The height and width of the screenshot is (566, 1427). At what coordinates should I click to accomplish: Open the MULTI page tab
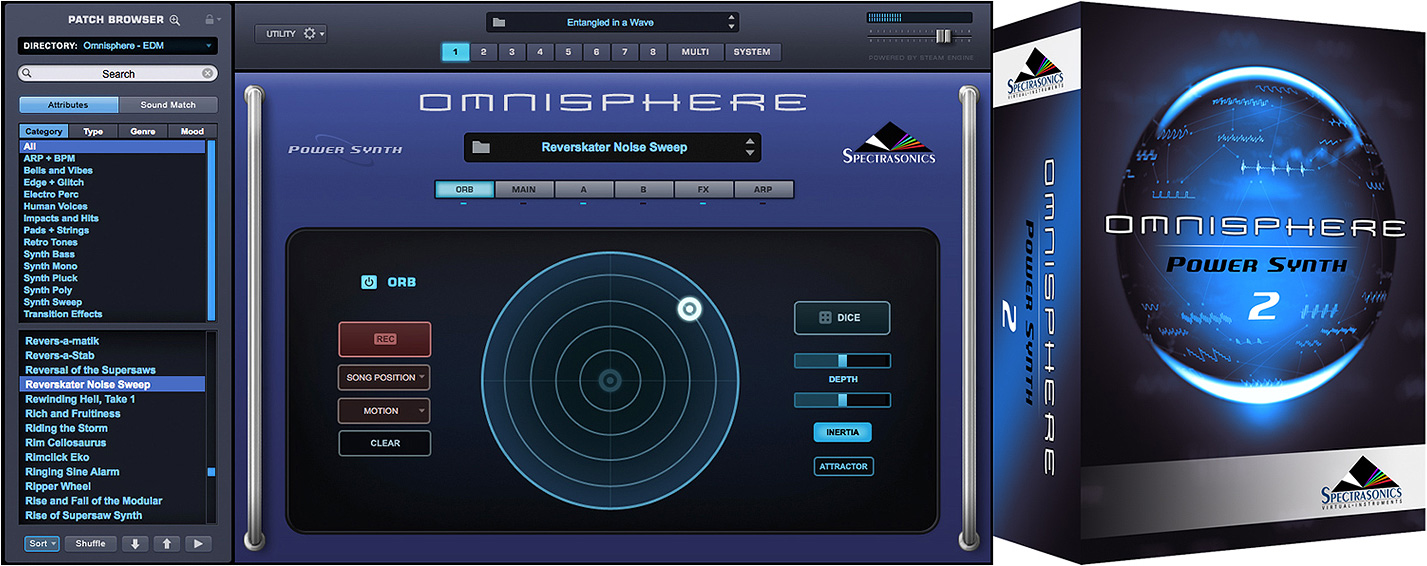pyautogui.click(x=695, y=52)
